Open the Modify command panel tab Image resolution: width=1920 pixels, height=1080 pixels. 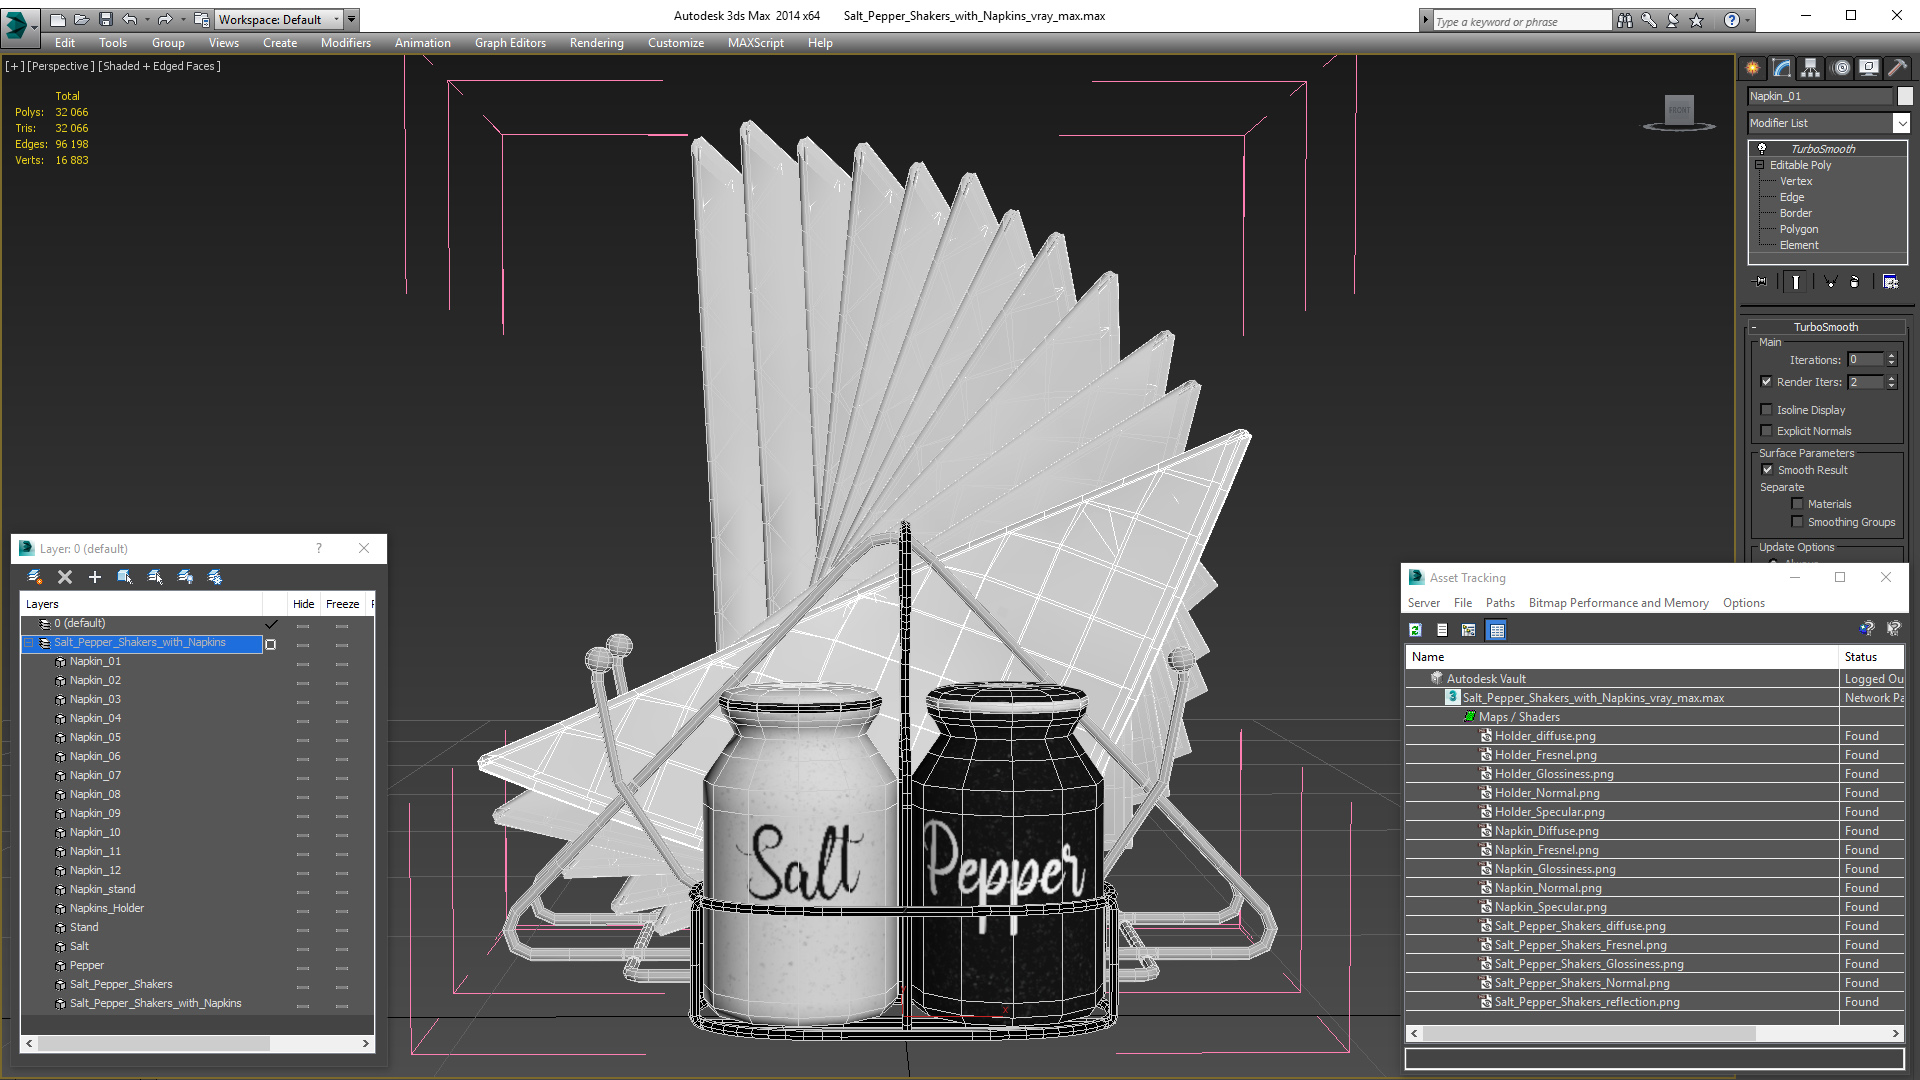click(x=1782, y=68)
